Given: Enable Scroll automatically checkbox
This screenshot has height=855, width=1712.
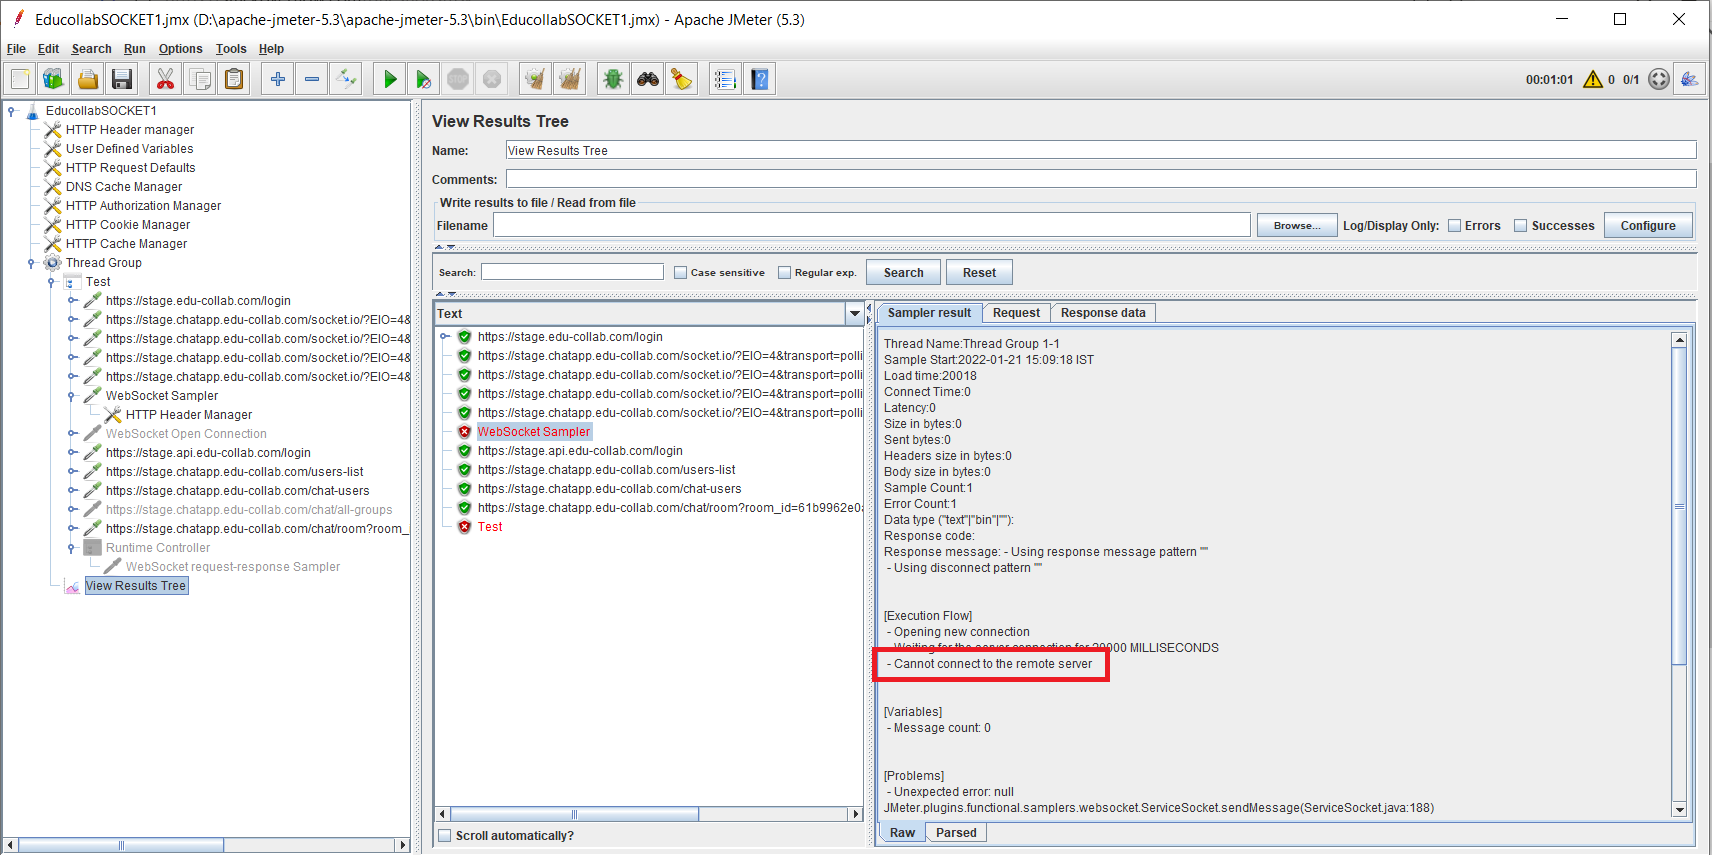Looking at the screenshot, I should tap(445, 836).
